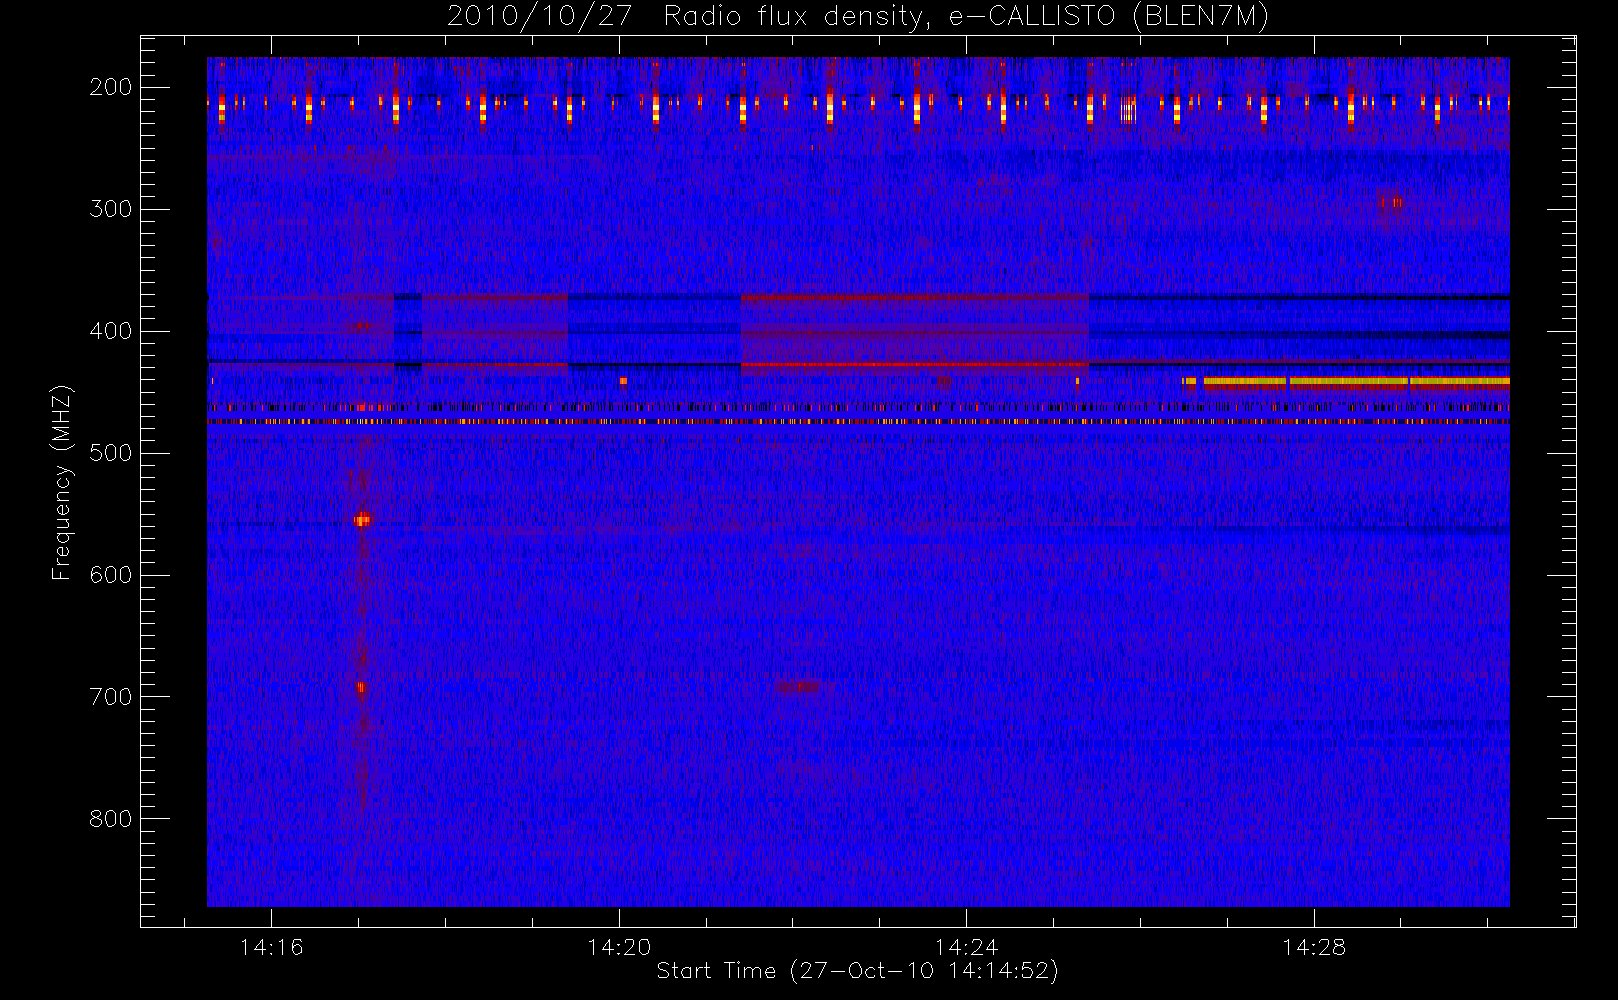Click the 'Start Time (27-Oct-10 14:14:52)' label
Screen dimensions: 1618x1000
click(857, 971)
